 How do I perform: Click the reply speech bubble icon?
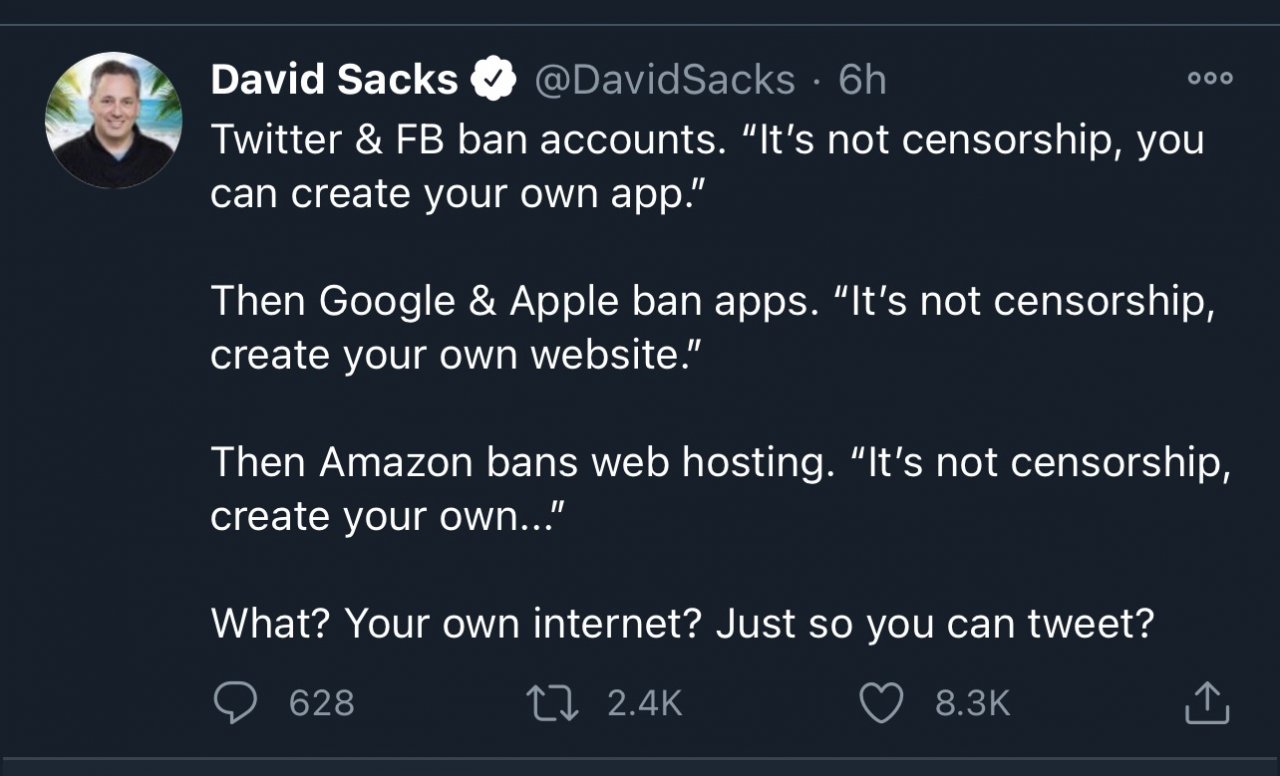click(x=234, y=702)
